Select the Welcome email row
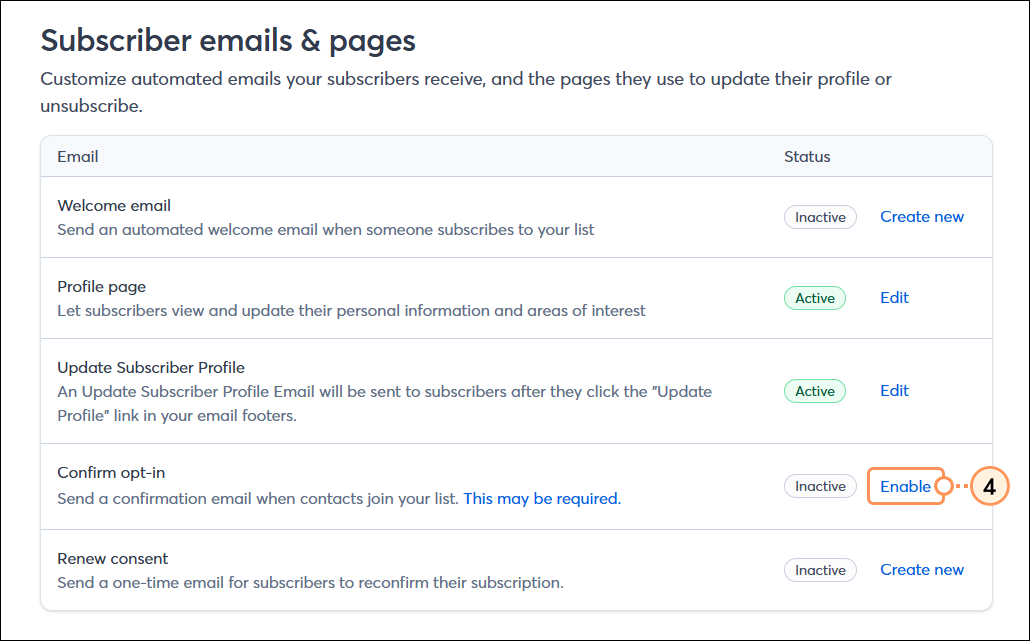 coord(400,217)
